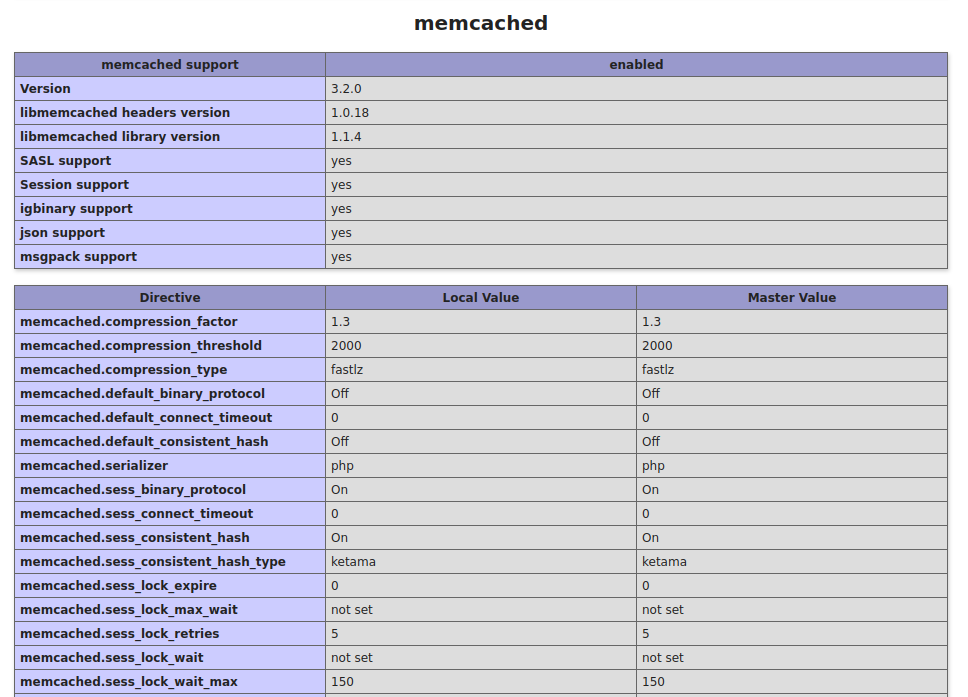Select memcached.sess_lock_expire directive
Image resolution: width=968 pixels, height=697 pixels.
(x=118, y=586)
